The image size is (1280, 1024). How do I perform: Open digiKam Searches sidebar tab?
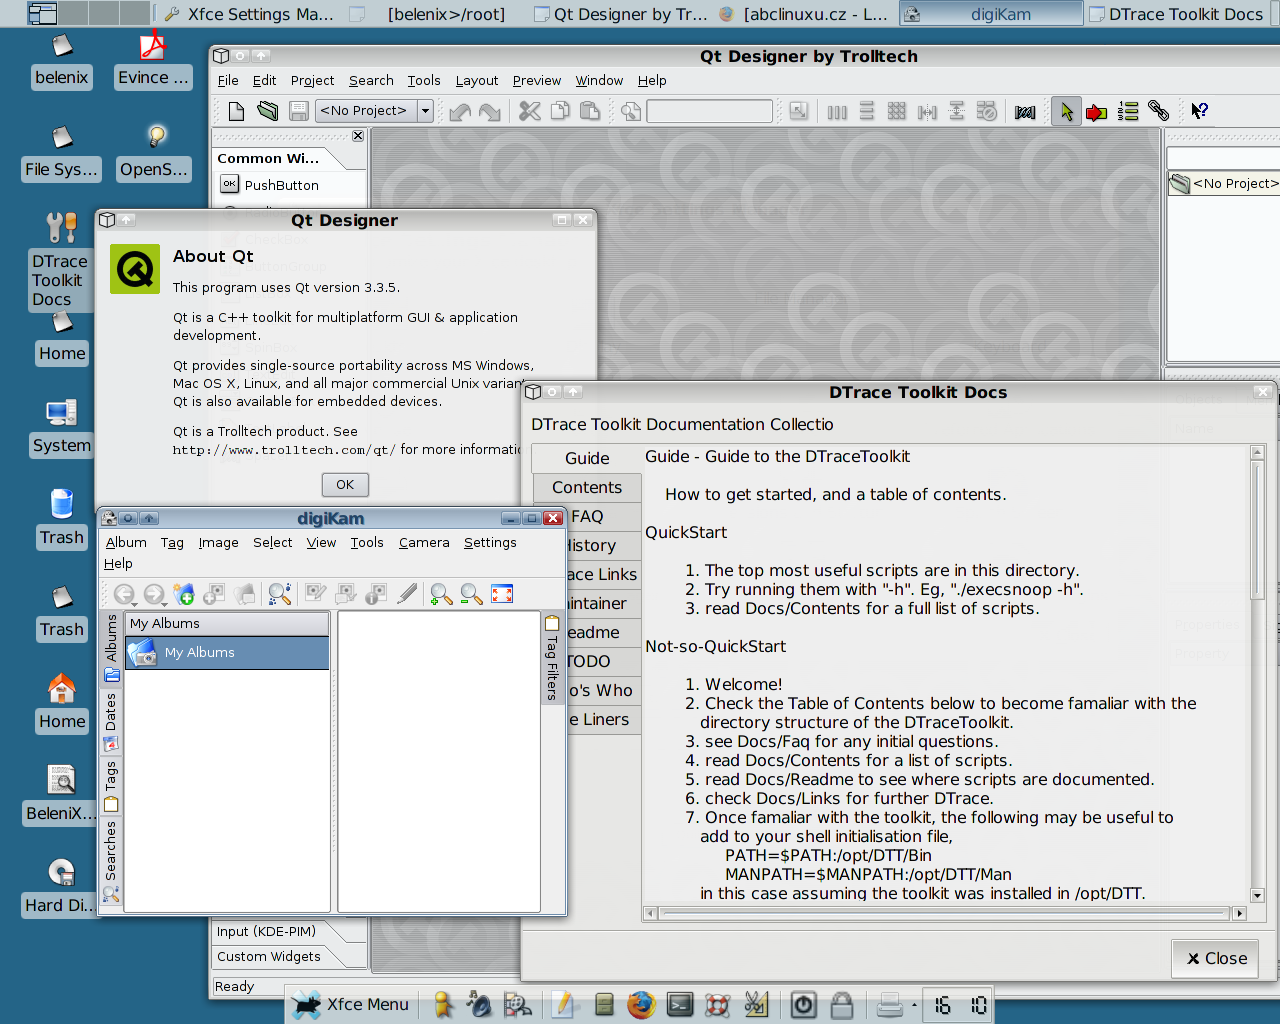coord(111,861)
